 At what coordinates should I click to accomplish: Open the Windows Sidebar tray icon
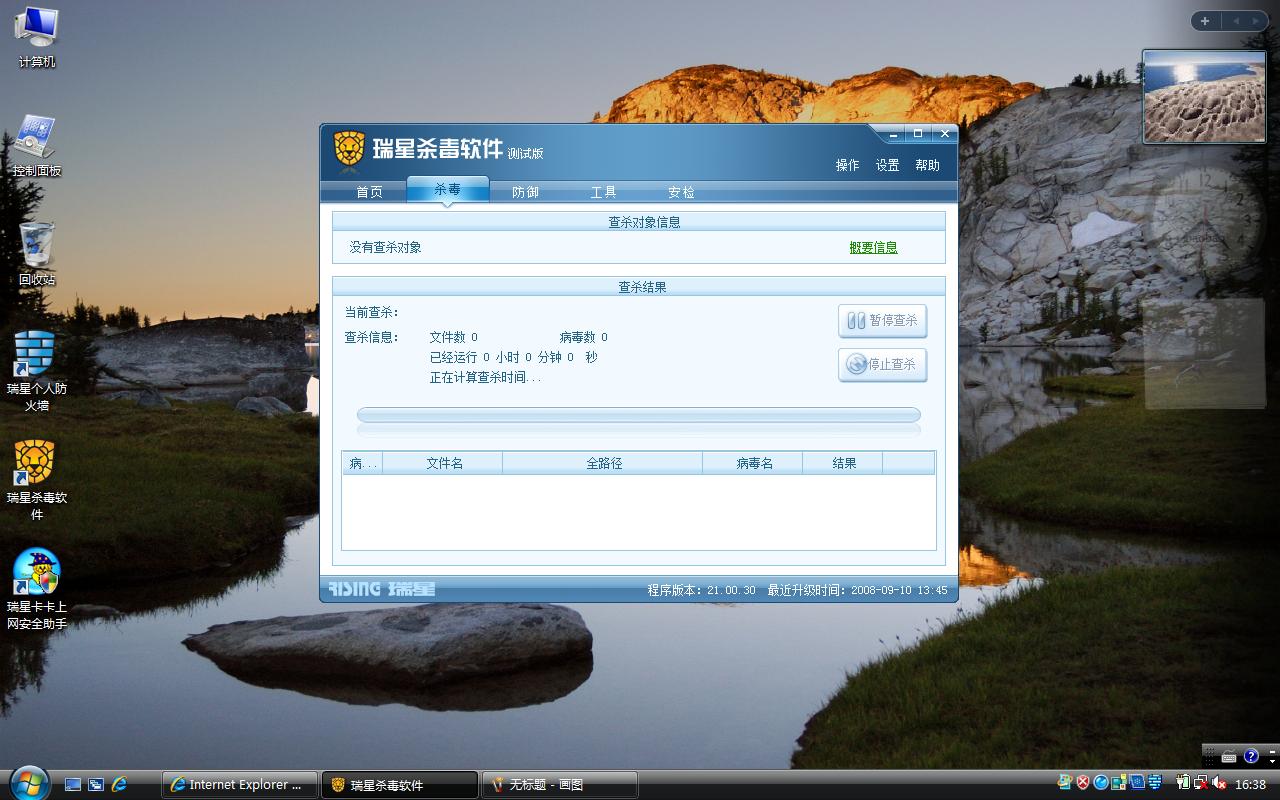coord(1119,783)
